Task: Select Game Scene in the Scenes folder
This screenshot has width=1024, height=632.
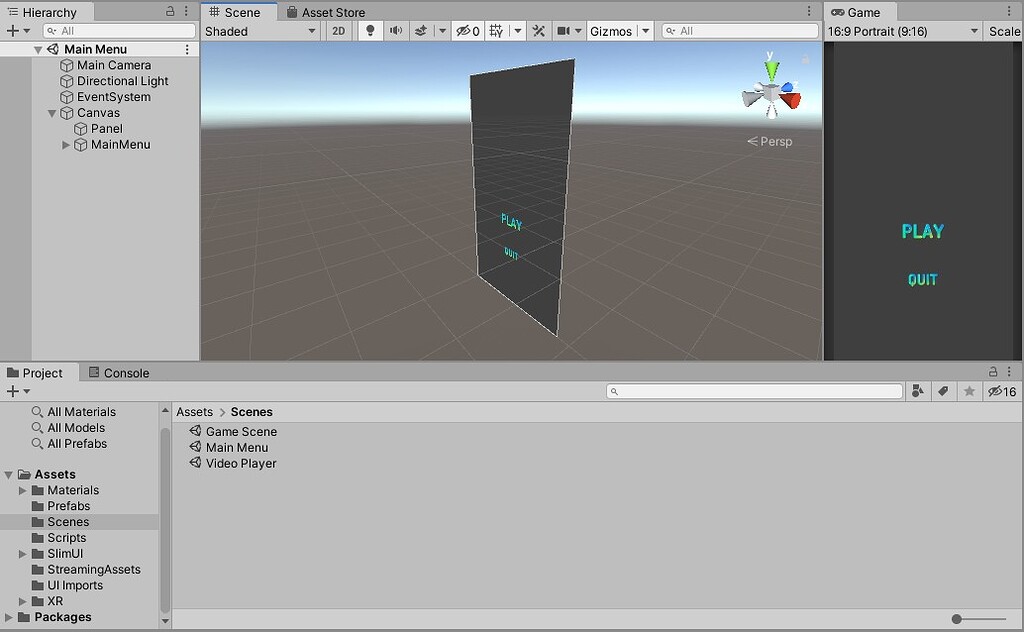Action: 240,430
